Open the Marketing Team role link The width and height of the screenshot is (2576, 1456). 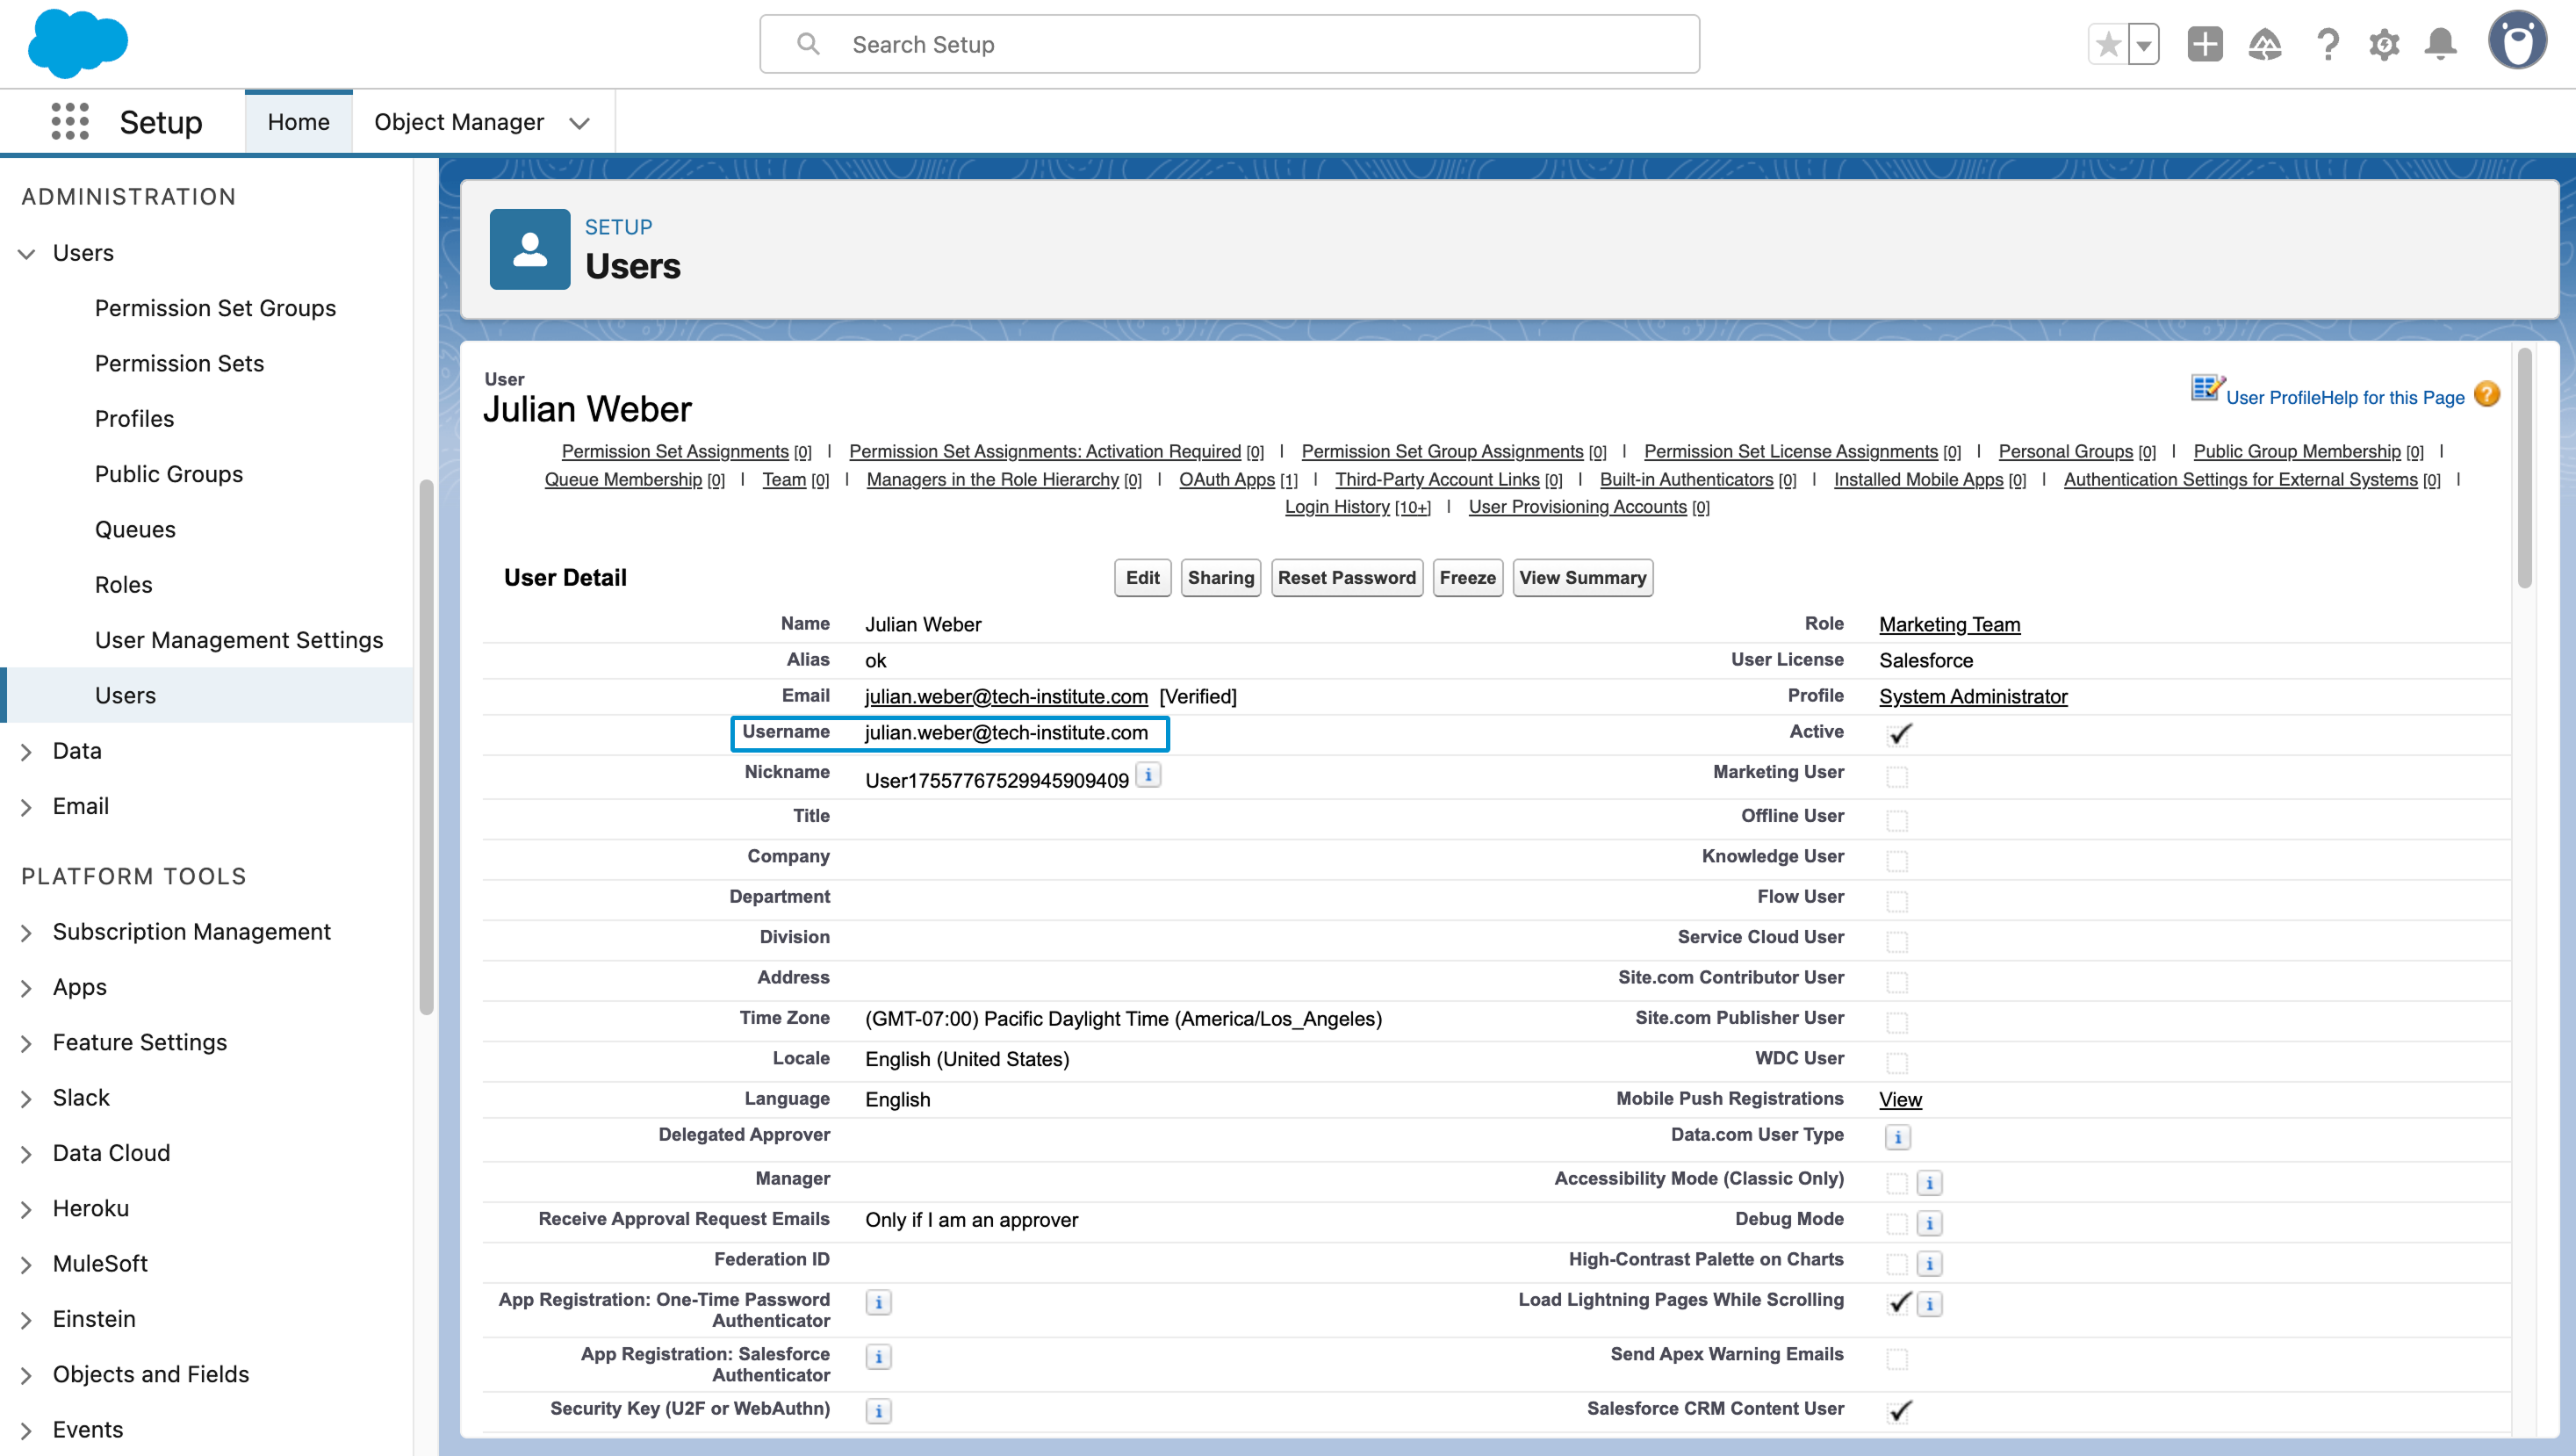1949,624
